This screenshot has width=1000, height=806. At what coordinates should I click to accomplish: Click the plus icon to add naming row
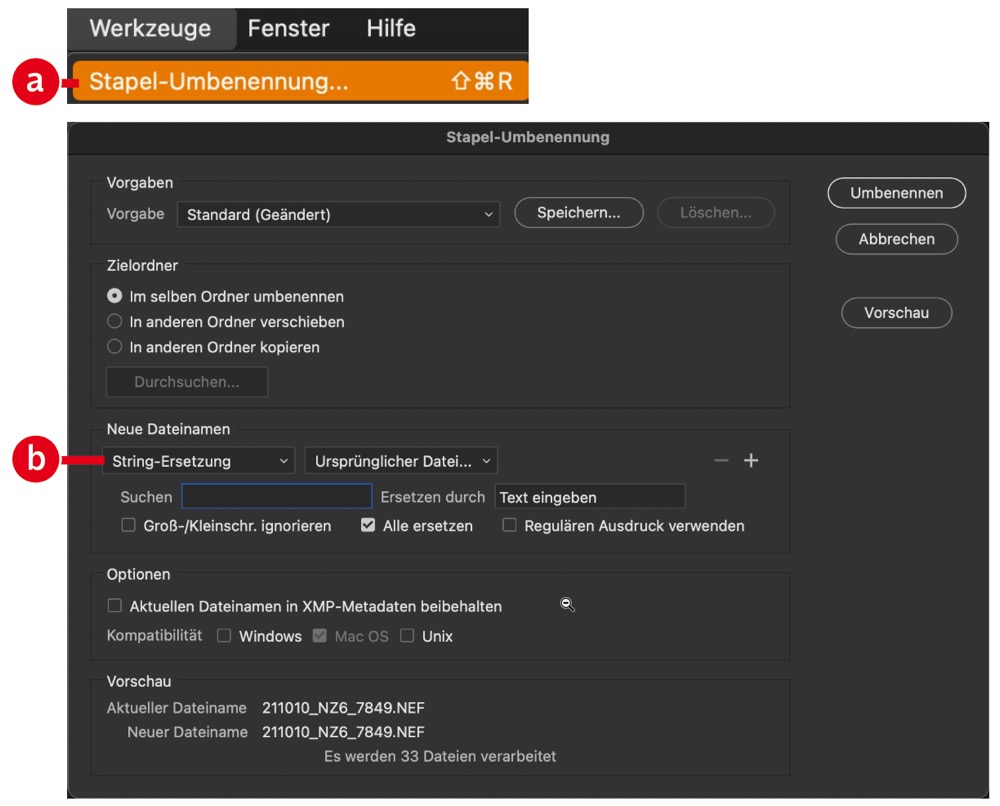click(x=751, y=461)
